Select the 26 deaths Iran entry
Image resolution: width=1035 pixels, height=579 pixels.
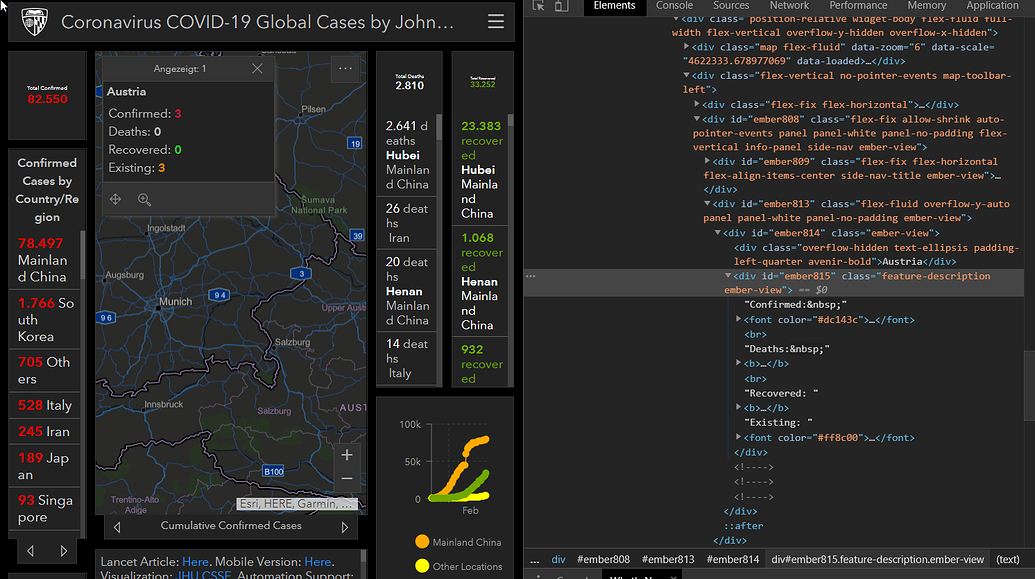click(407, 223)
